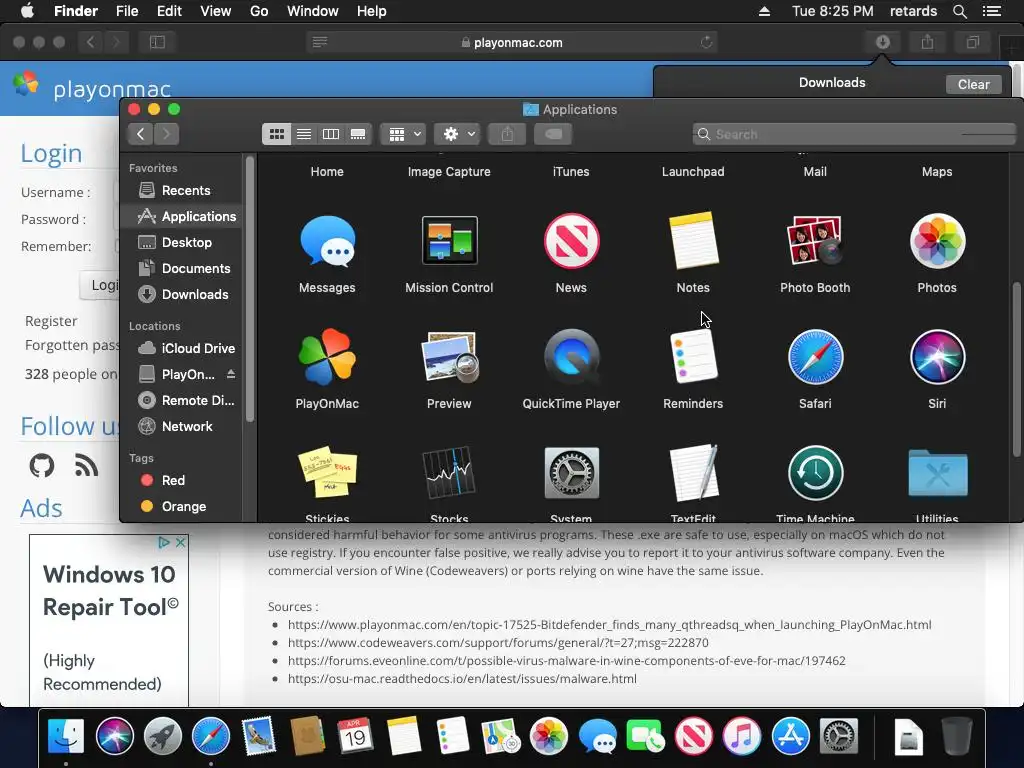Open the Utilities folder

pos(937,473)
